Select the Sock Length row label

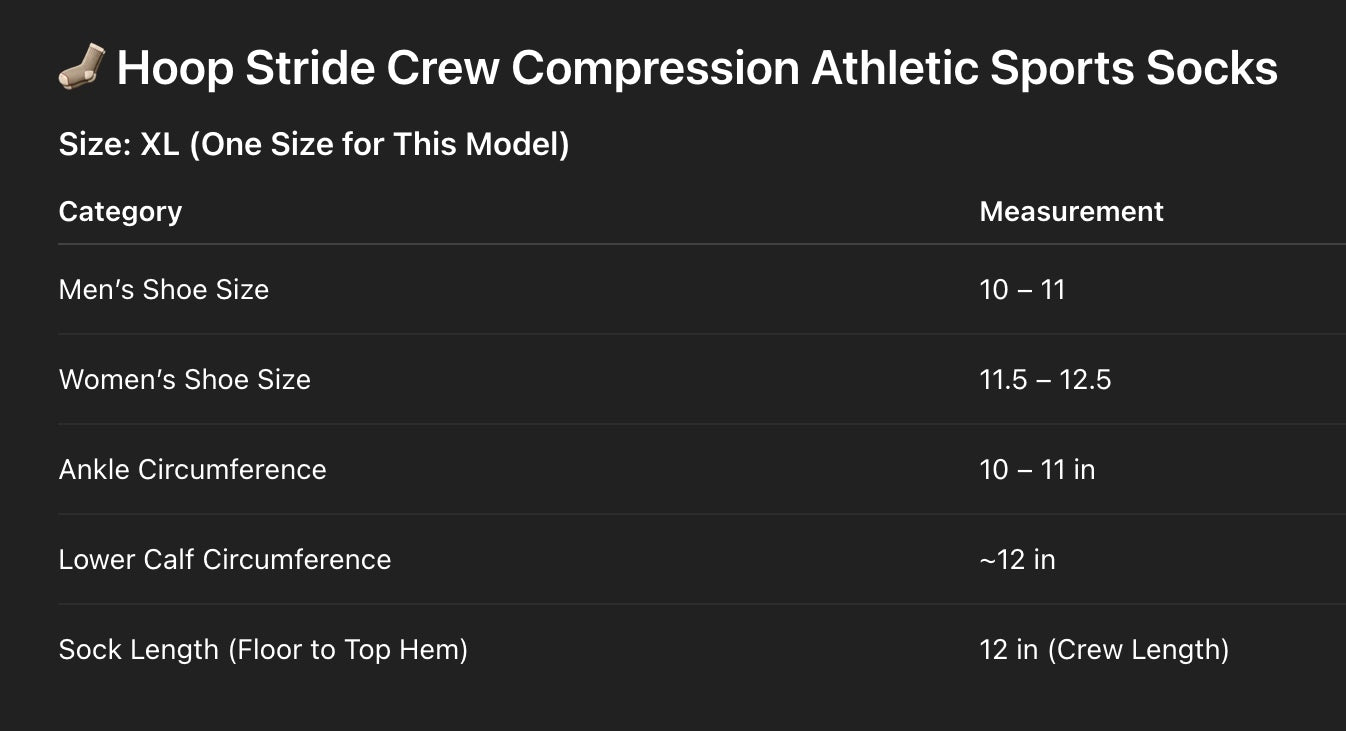click(x=263, y=649)
